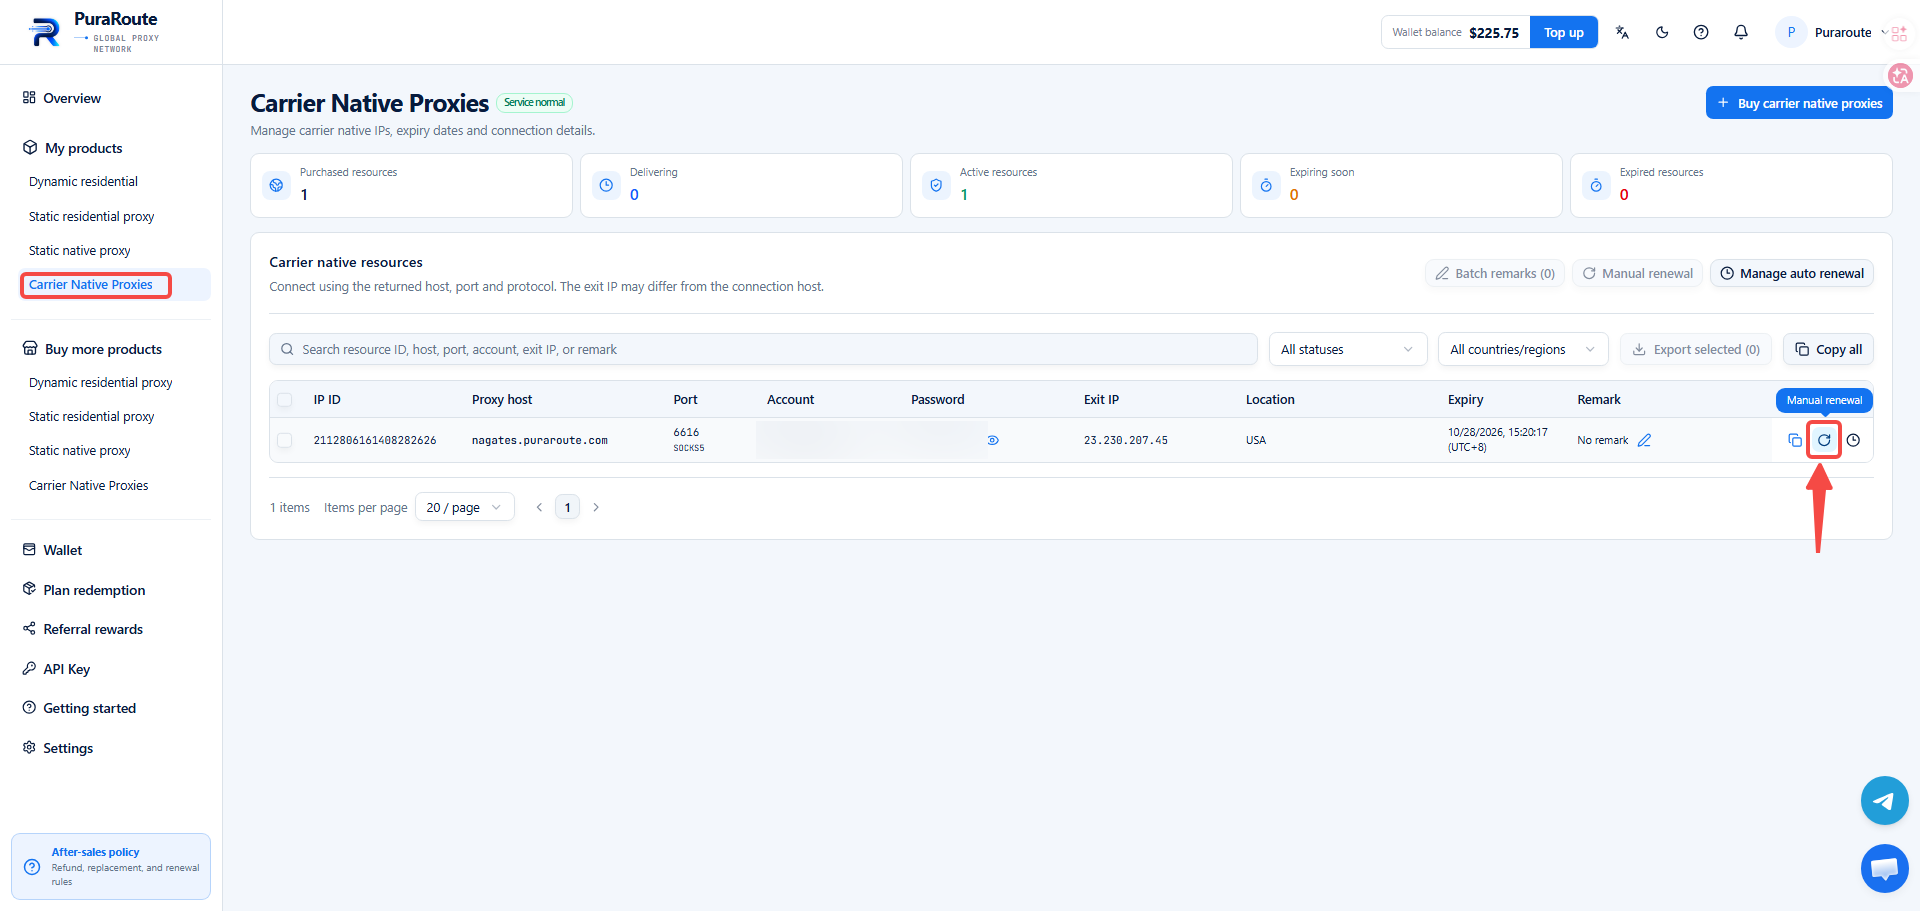Open the Puraroute account menu
This screenshot has height=911, width=1920.
point(1832,32)
